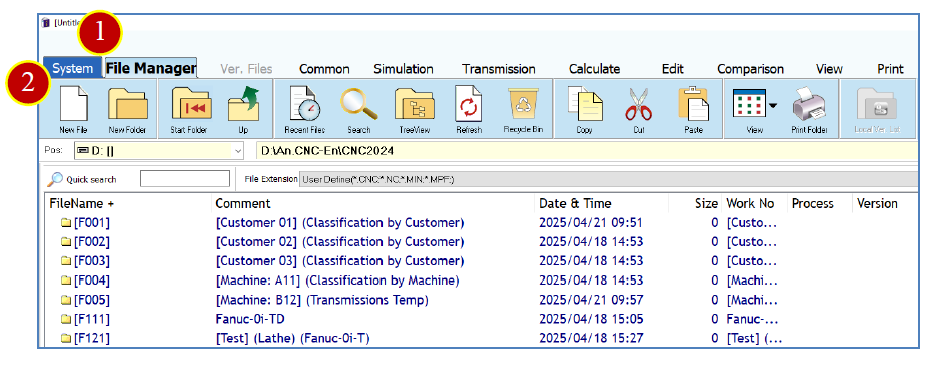Click comment "Fanuc-0i-TD"

click(250, 319)
